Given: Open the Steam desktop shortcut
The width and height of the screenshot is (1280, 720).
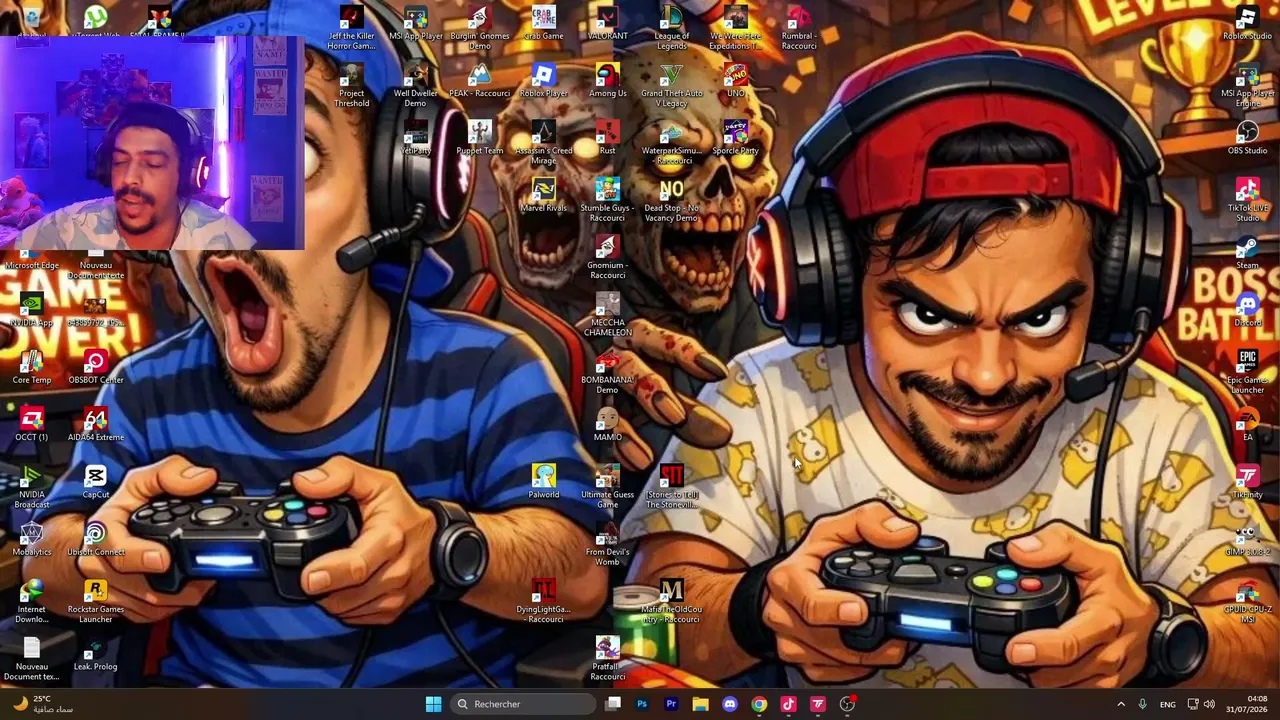Looking at the screenshot, I should (1247, 254).
